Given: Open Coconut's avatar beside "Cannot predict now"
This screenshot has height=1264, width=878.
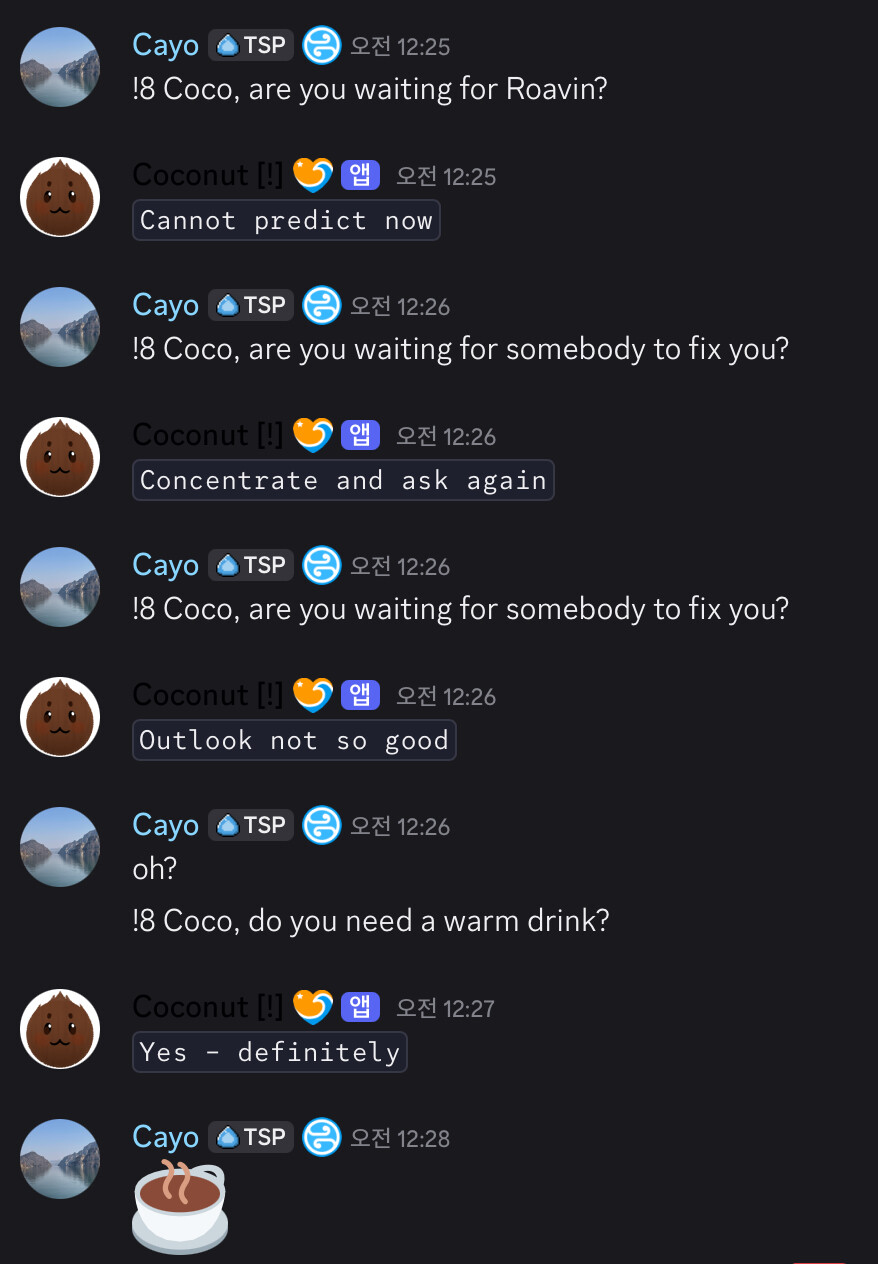Looking at the screenshot, I should coord(60,197).
